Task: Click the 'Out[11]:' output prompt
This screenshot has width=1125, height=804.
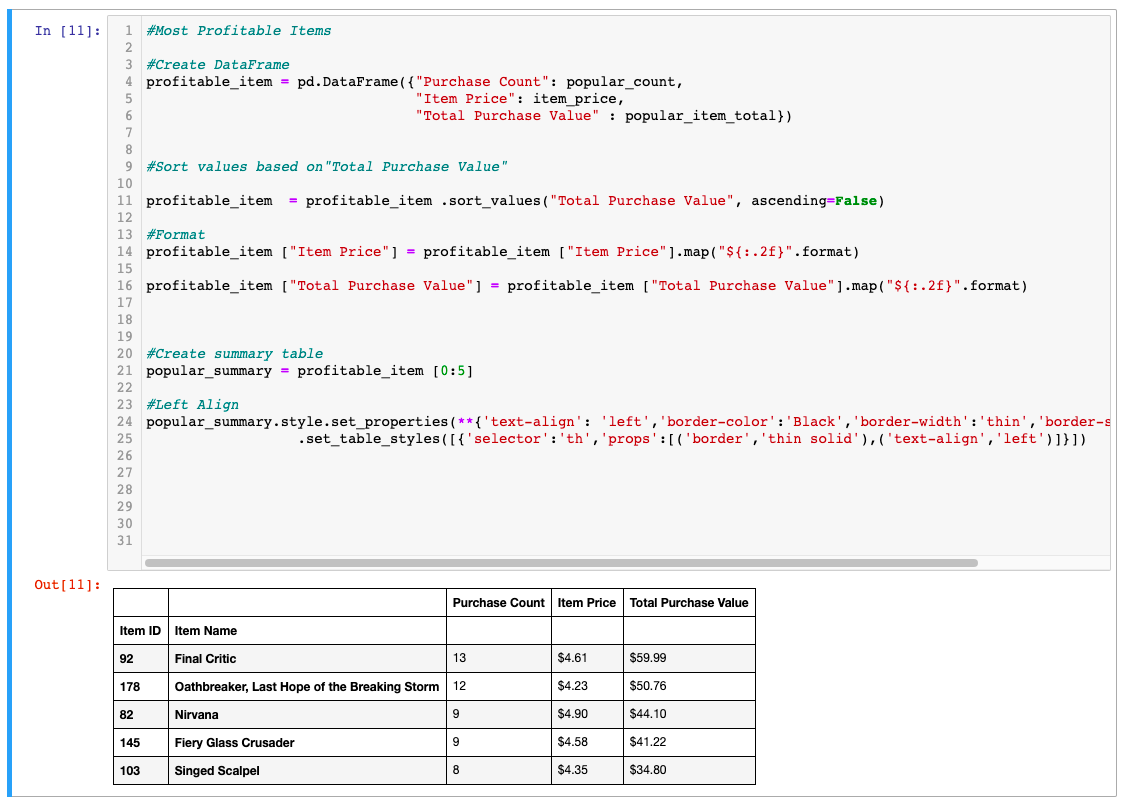Action: pyautogui.click(x=67, y=585)
